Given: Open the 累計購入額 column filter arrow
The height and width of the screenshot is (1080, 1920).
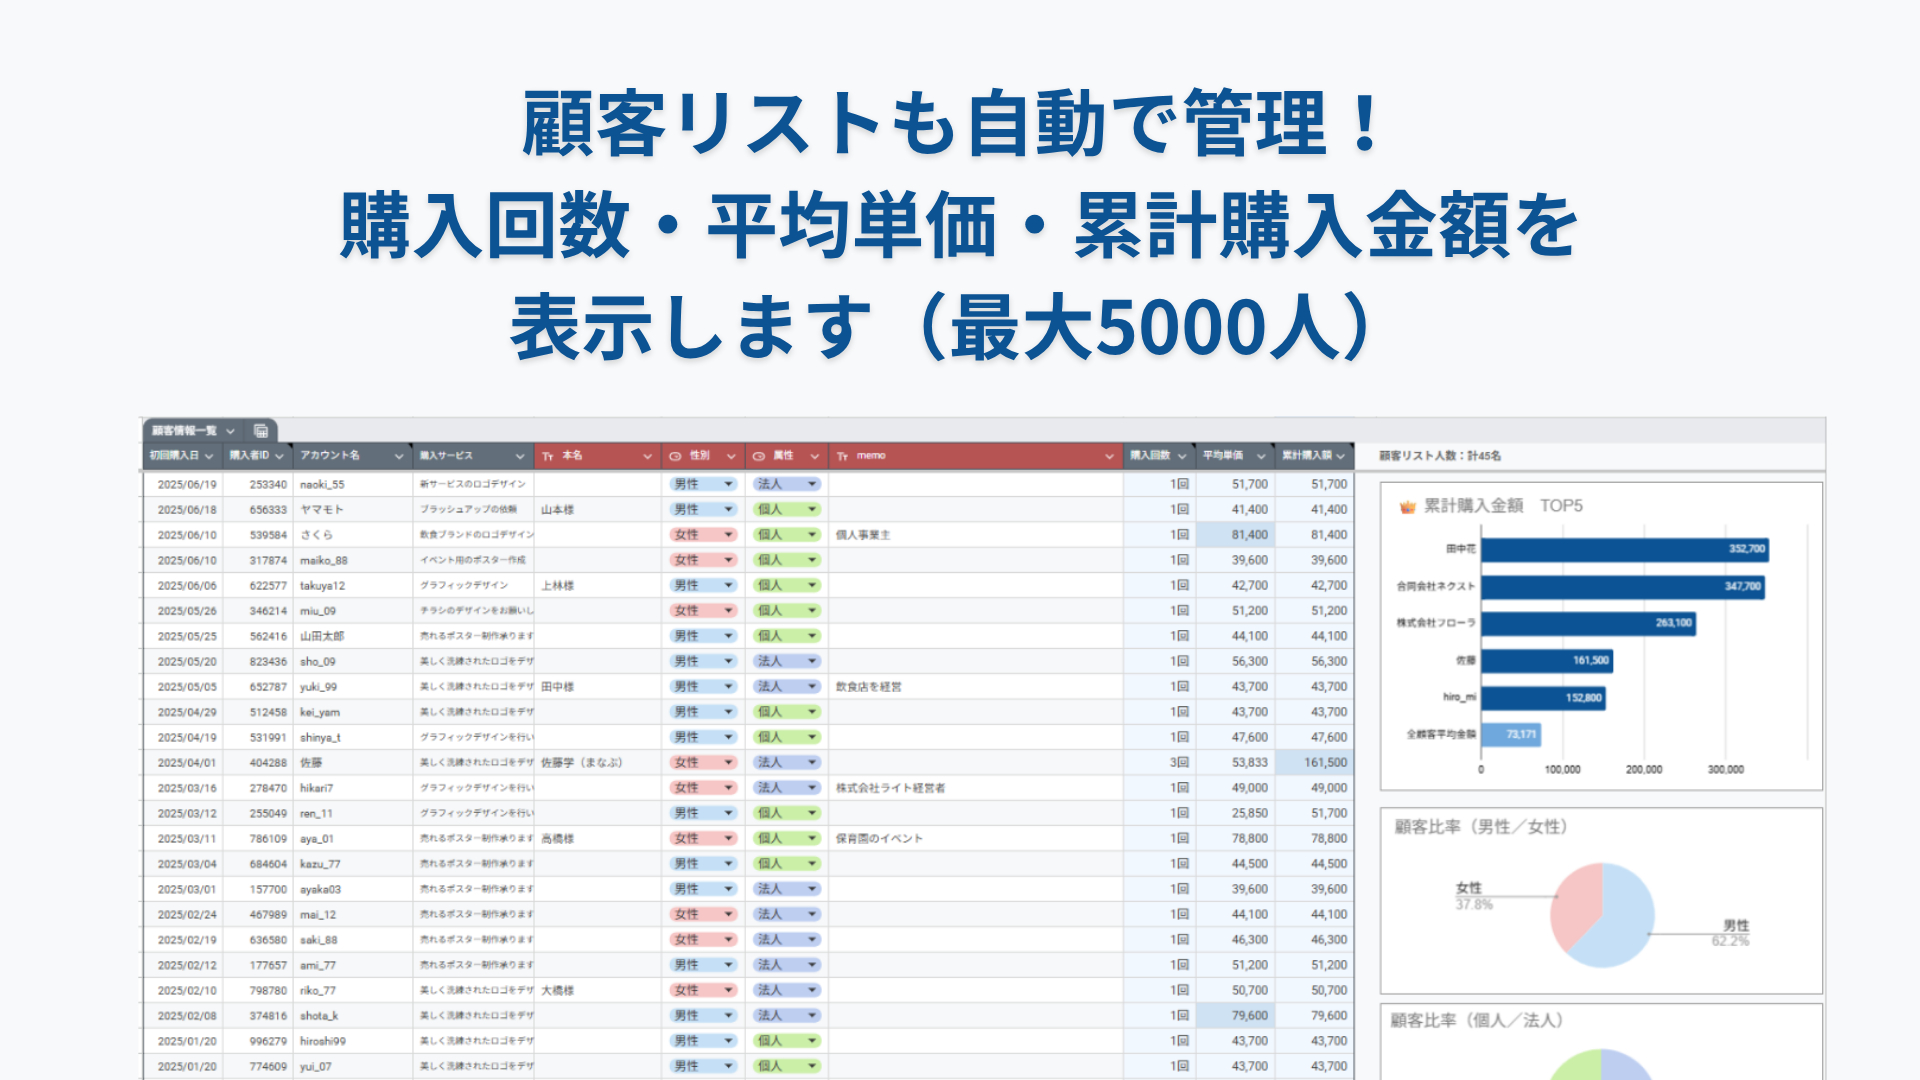Looking at the screenshot, I should coord(1341,456).
